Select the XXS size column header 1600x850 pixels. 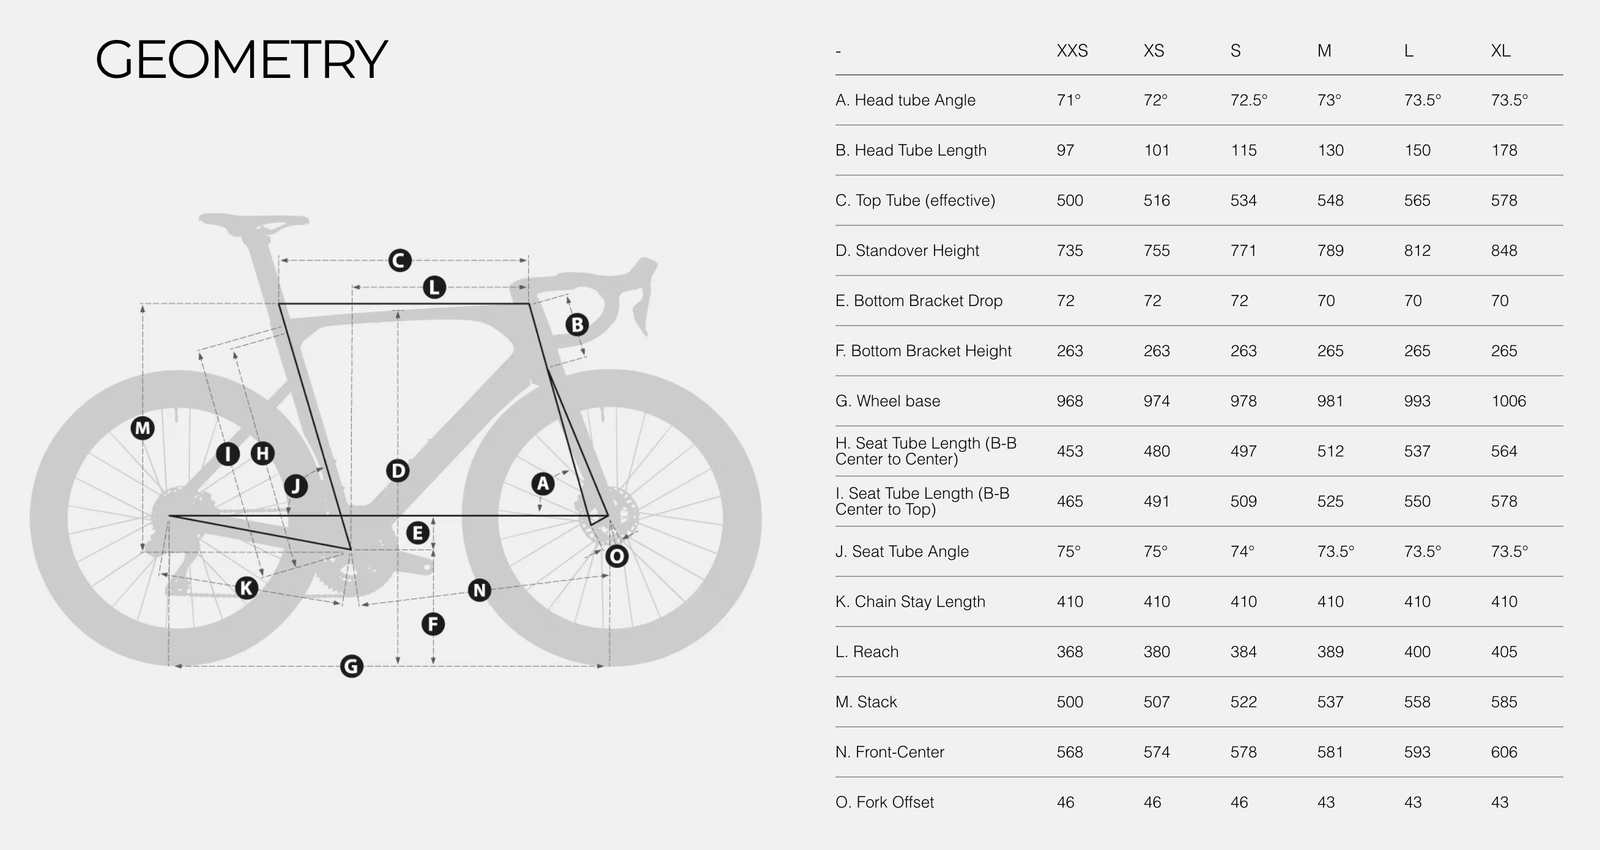[1072, 51]
